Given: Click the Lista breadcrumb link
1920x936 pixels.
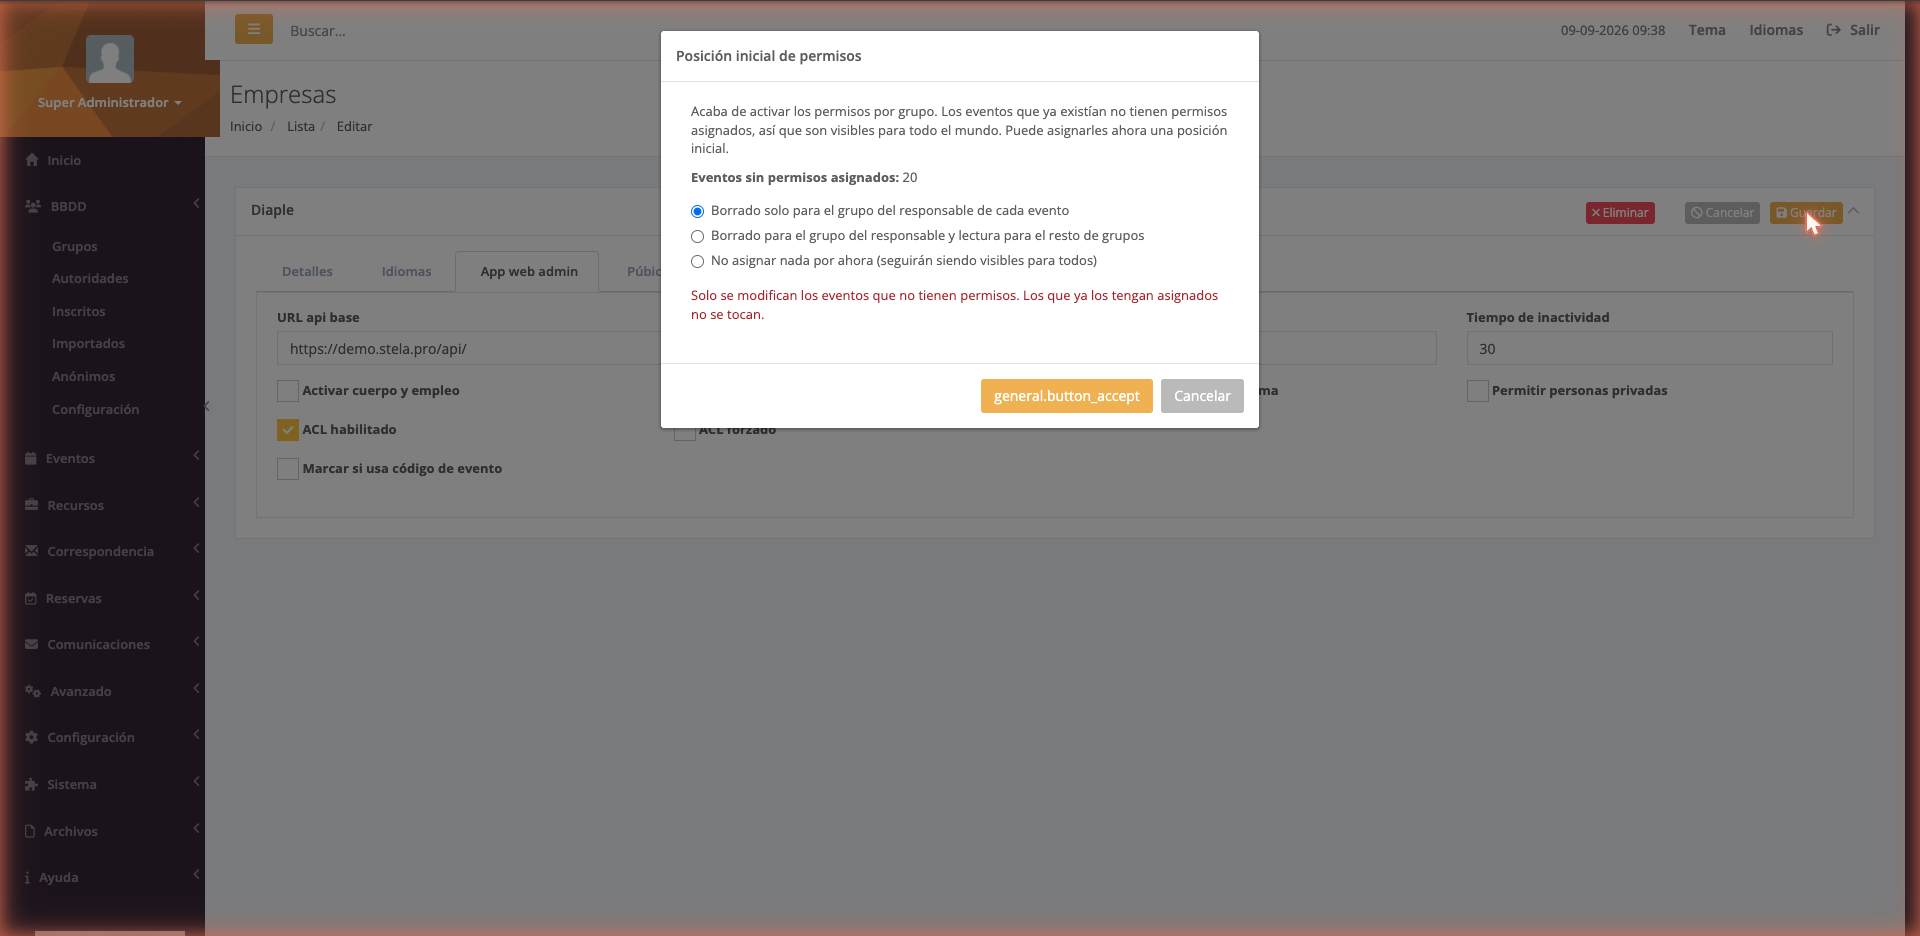Looking at the screenshot, I should tap(301, 126).
